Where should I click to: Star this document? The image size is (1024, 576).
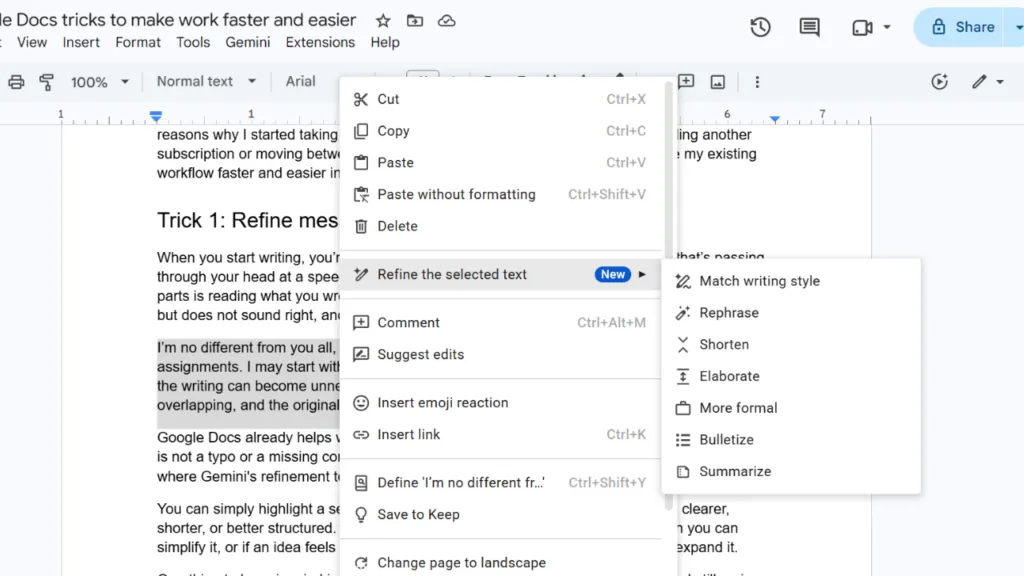coord(383,21)
